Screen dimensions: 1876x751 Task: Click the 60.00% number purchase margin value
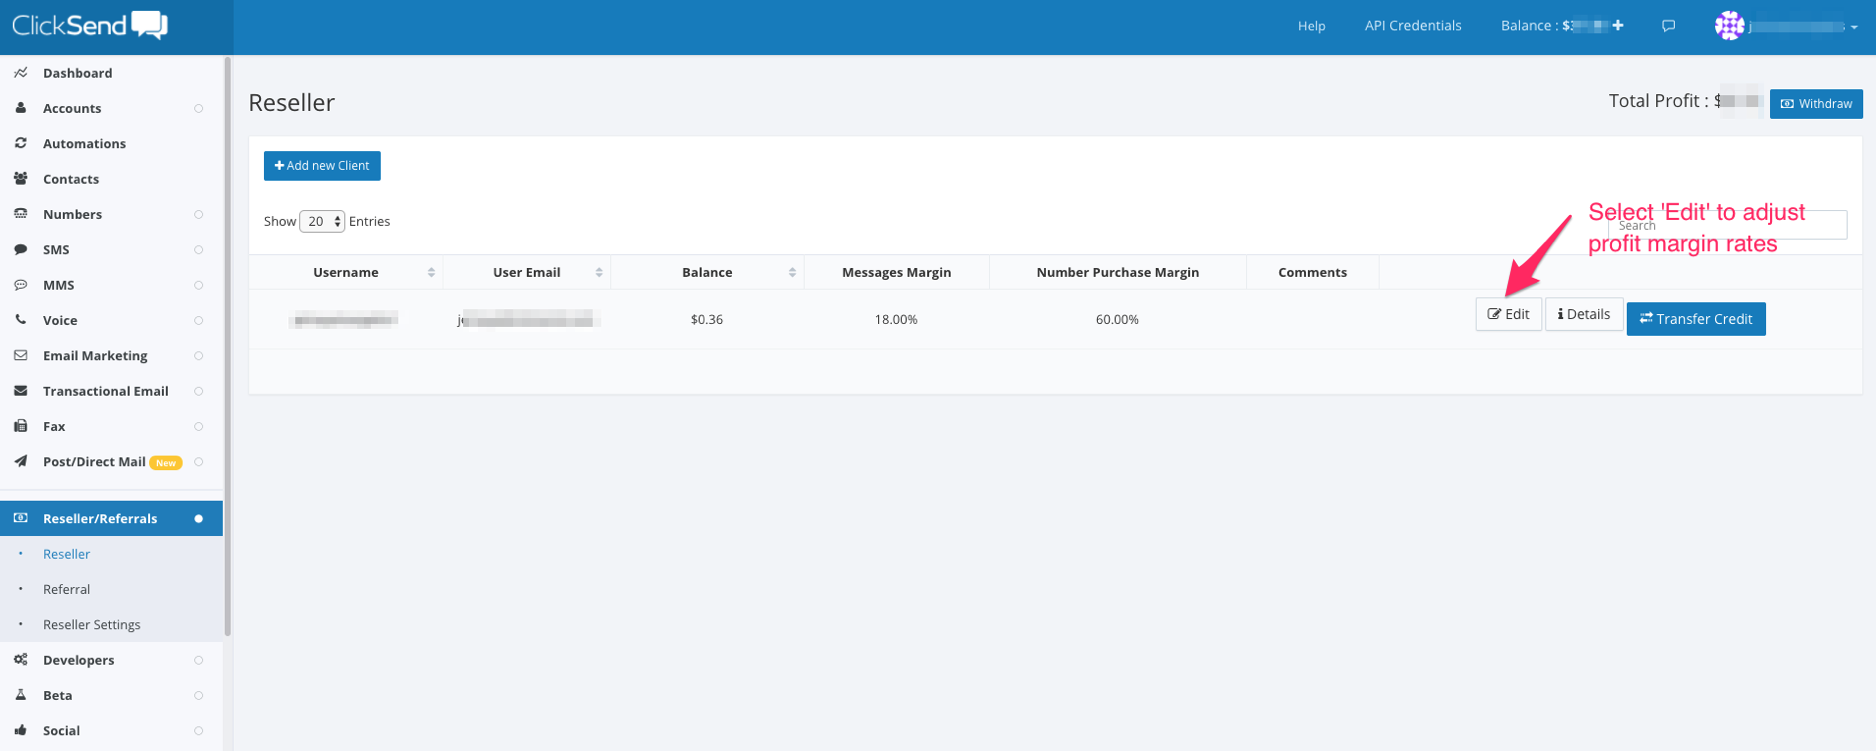pyautogui.click(x=1117, y=320)
